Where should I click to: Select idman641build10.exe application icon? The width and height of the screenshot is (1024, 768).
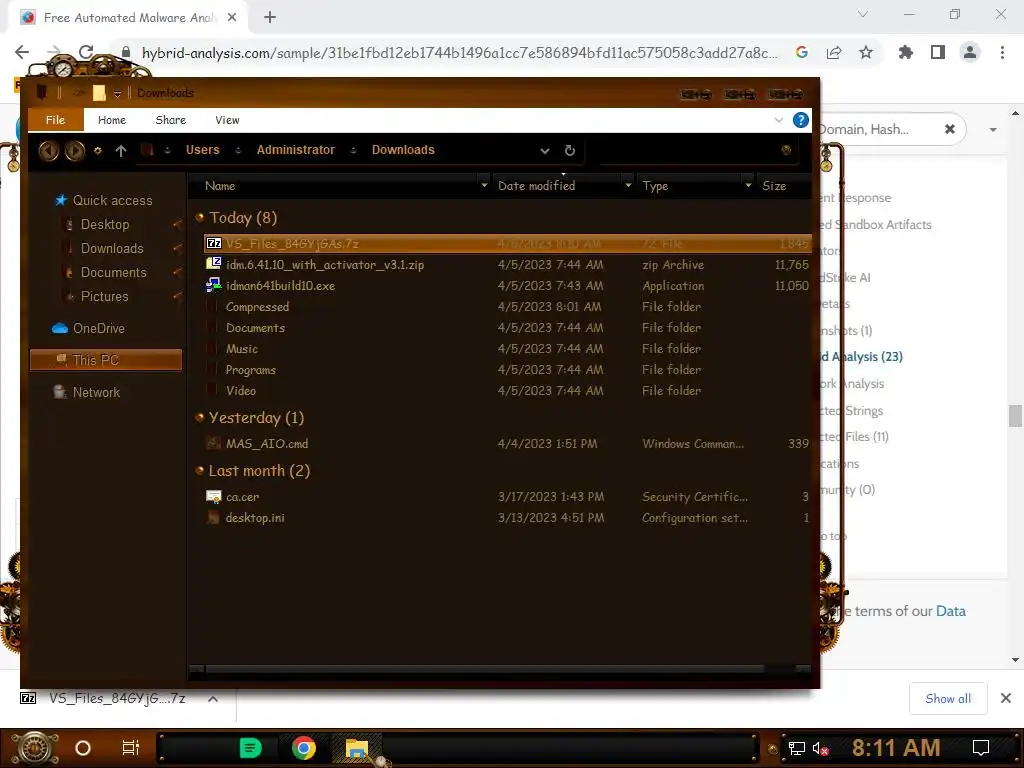[214, 285]
